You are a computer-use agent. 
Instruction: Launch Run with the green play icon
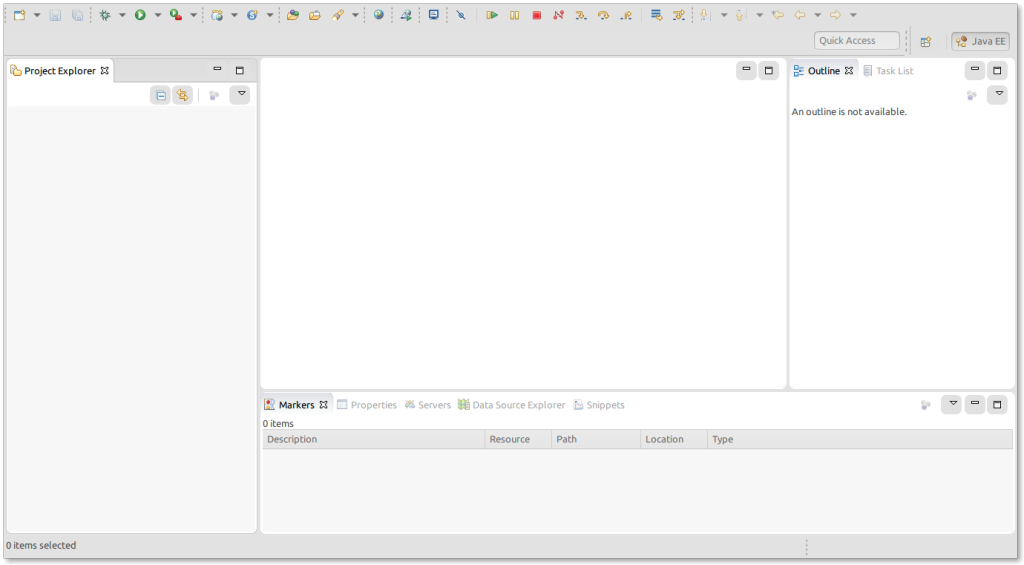click(x=140, y=15)
